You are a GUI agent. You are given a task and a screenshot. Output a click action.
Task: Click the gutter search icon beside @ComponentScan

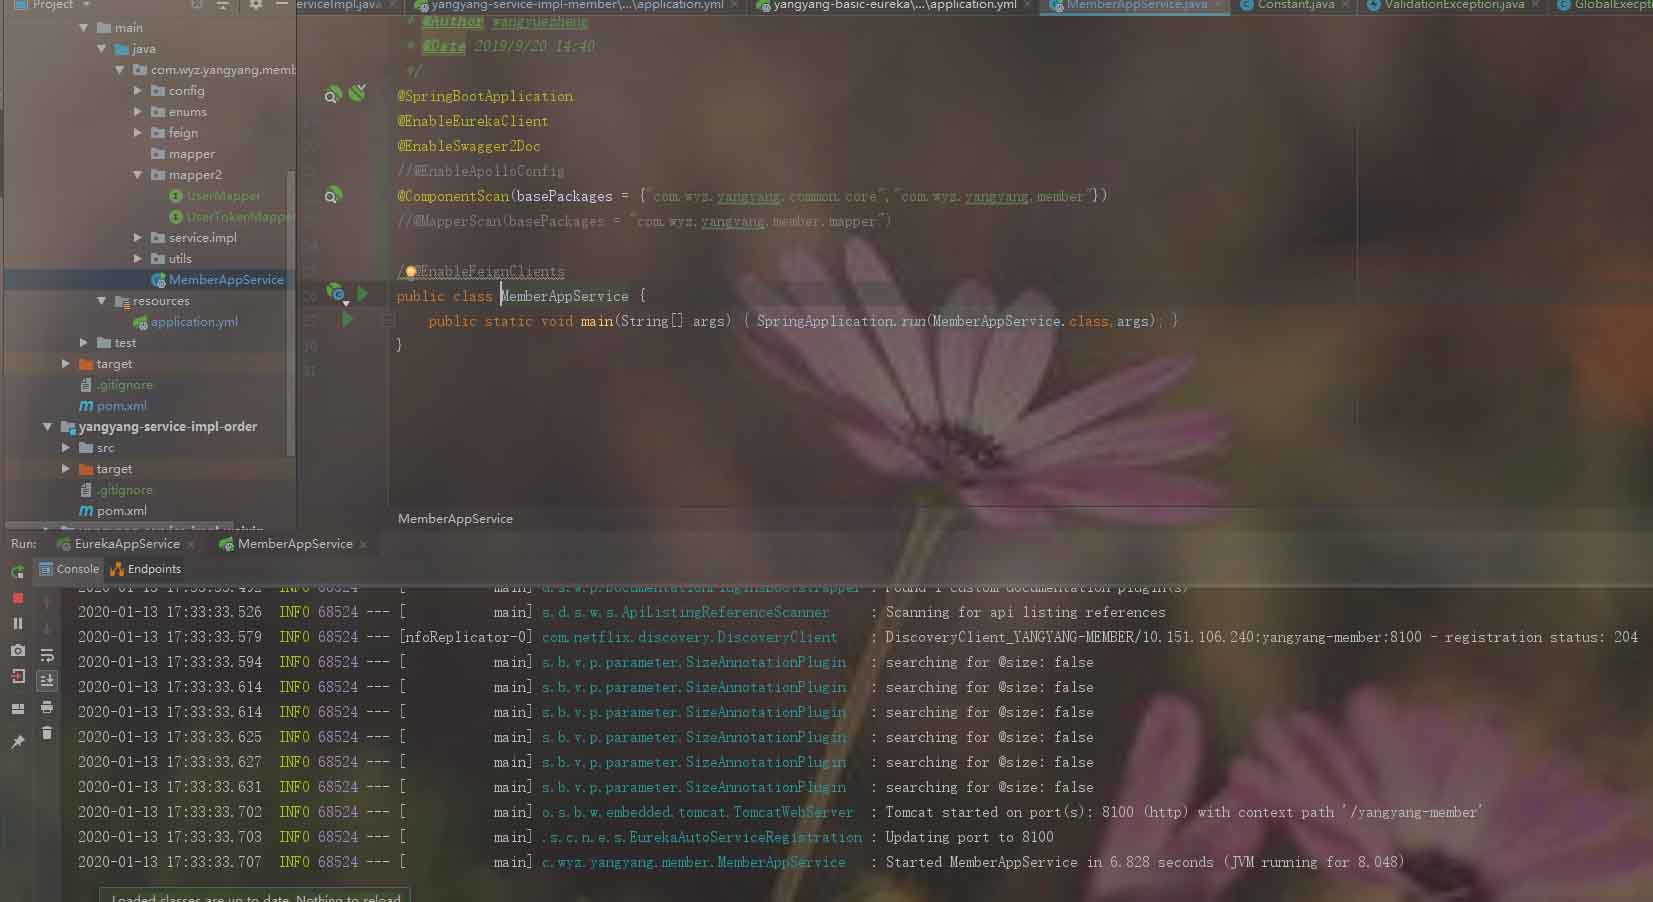point(333,195)
